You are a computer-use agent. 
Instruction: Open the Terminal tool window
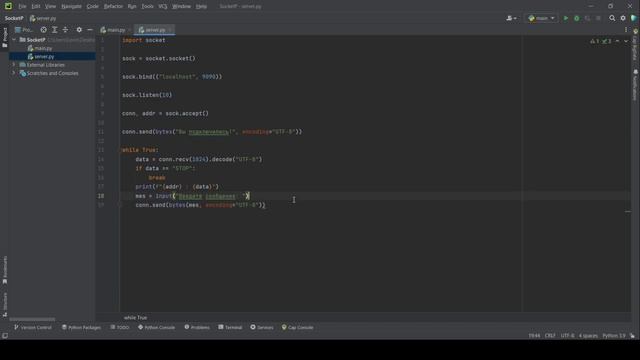pyautogui.click(x=230, y=327)
